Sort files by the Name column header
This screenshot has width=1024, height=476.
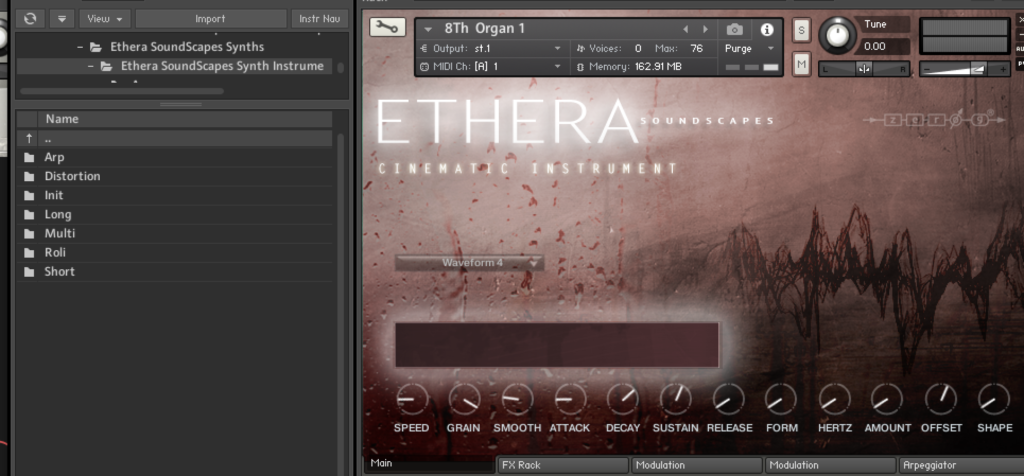tap(185, 119)
